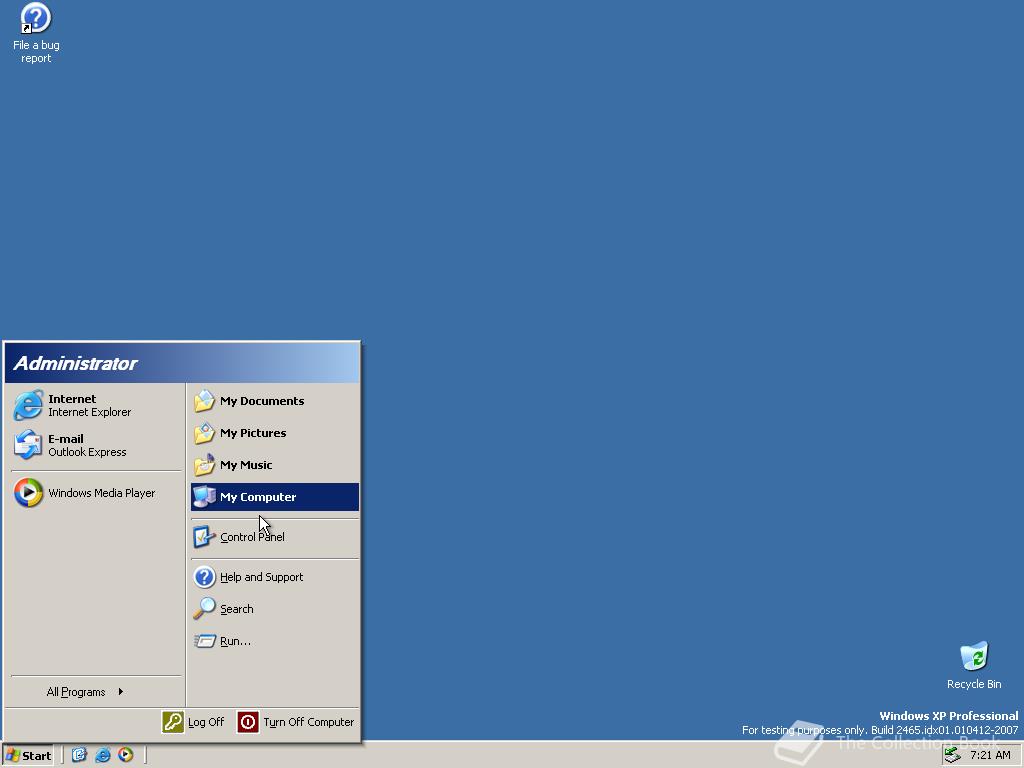Open the File a bug report desktop shortcut
Viewport: 1024px width, 768px height.
coord(36,33)
